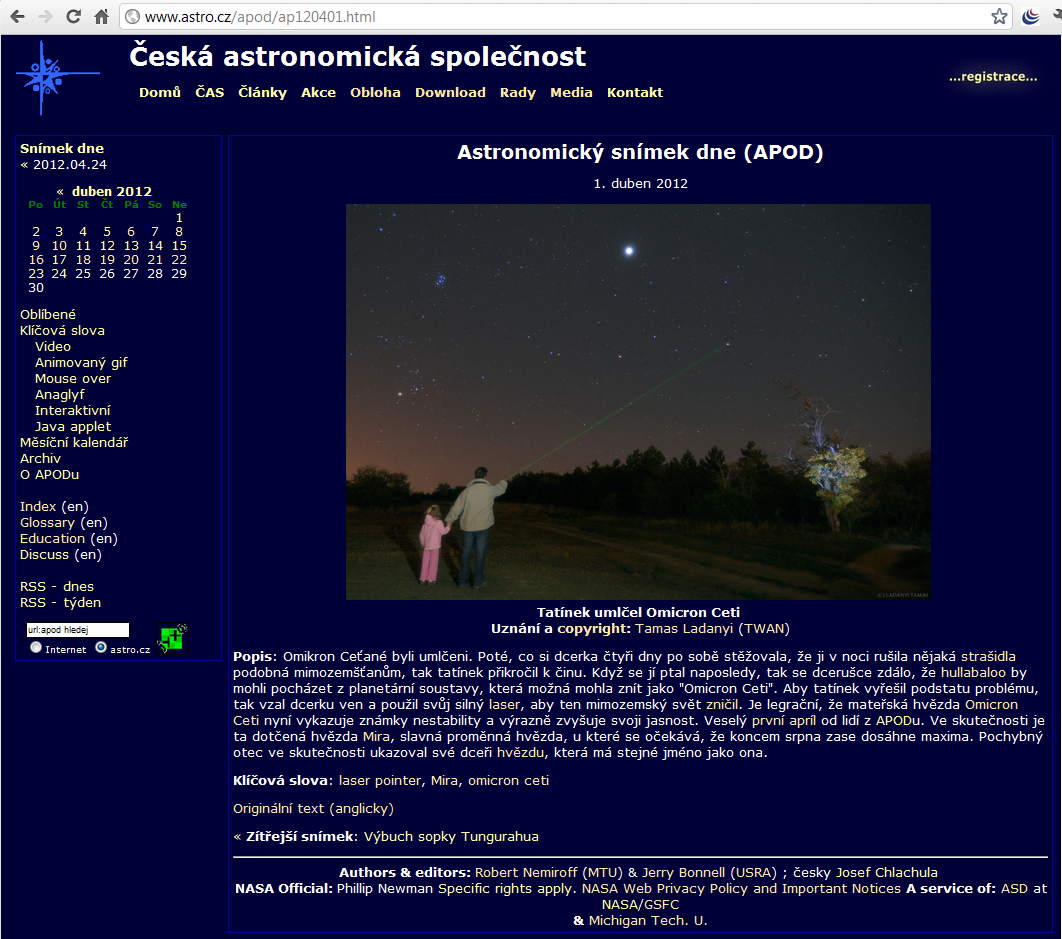This screenshot has width=1062, height=939.
Task: Click the moon extension icon in the toolbar
Action: pos(1030,16)
